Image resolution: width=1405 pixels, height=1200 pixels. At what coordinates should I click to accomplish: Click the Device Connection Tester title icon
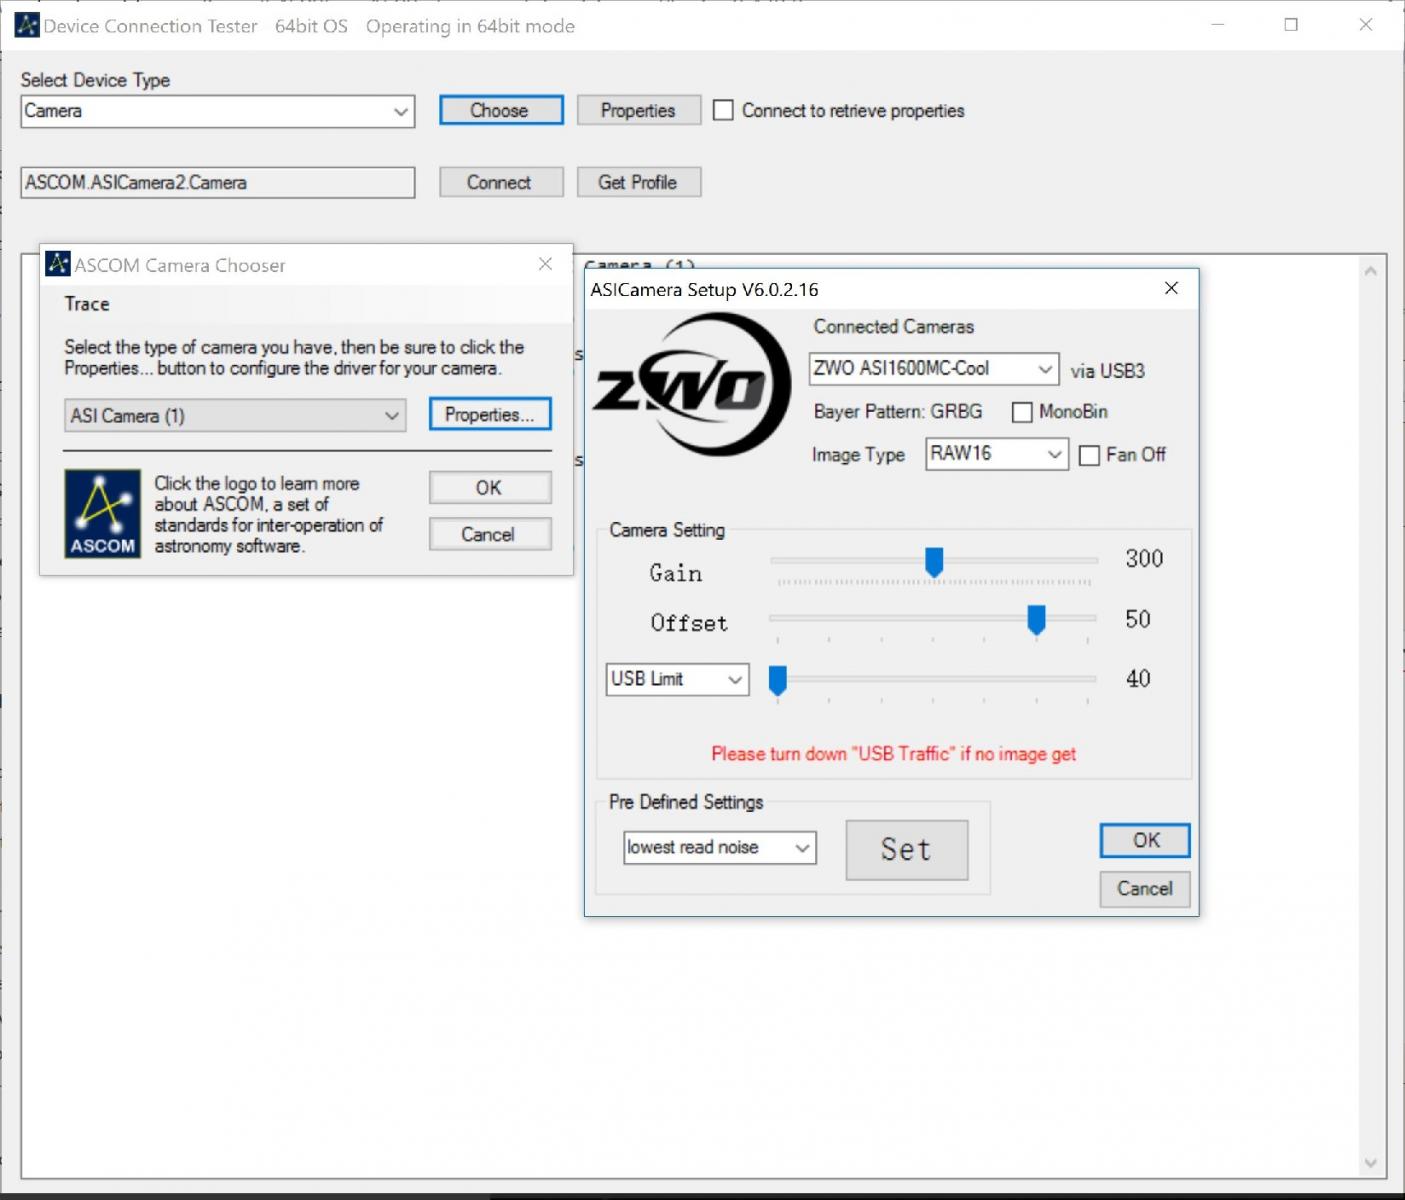coord(26,25)
